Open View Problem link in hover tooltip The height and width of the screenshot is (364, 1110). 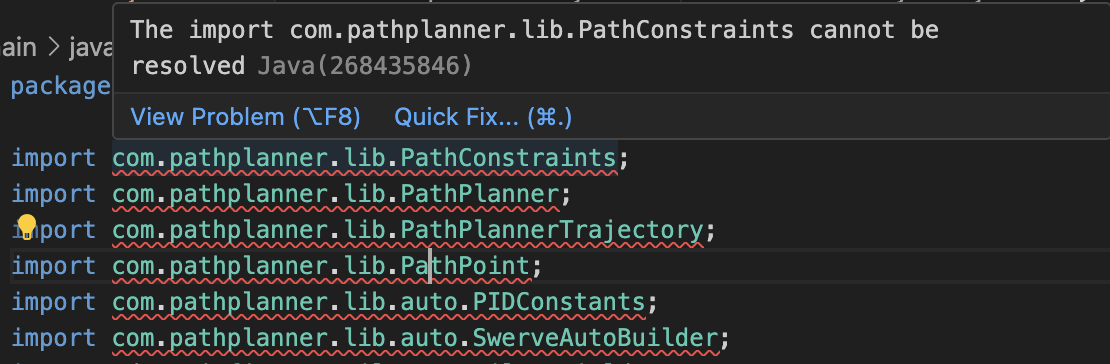pyautogui.click(x=245, y=117)
